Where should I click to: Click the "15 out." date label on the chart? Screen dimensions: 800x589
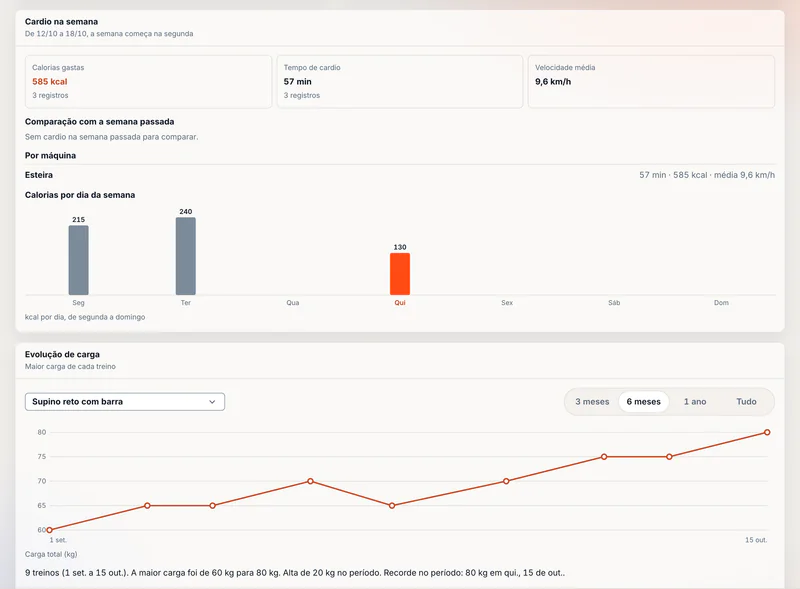point(756,540)
